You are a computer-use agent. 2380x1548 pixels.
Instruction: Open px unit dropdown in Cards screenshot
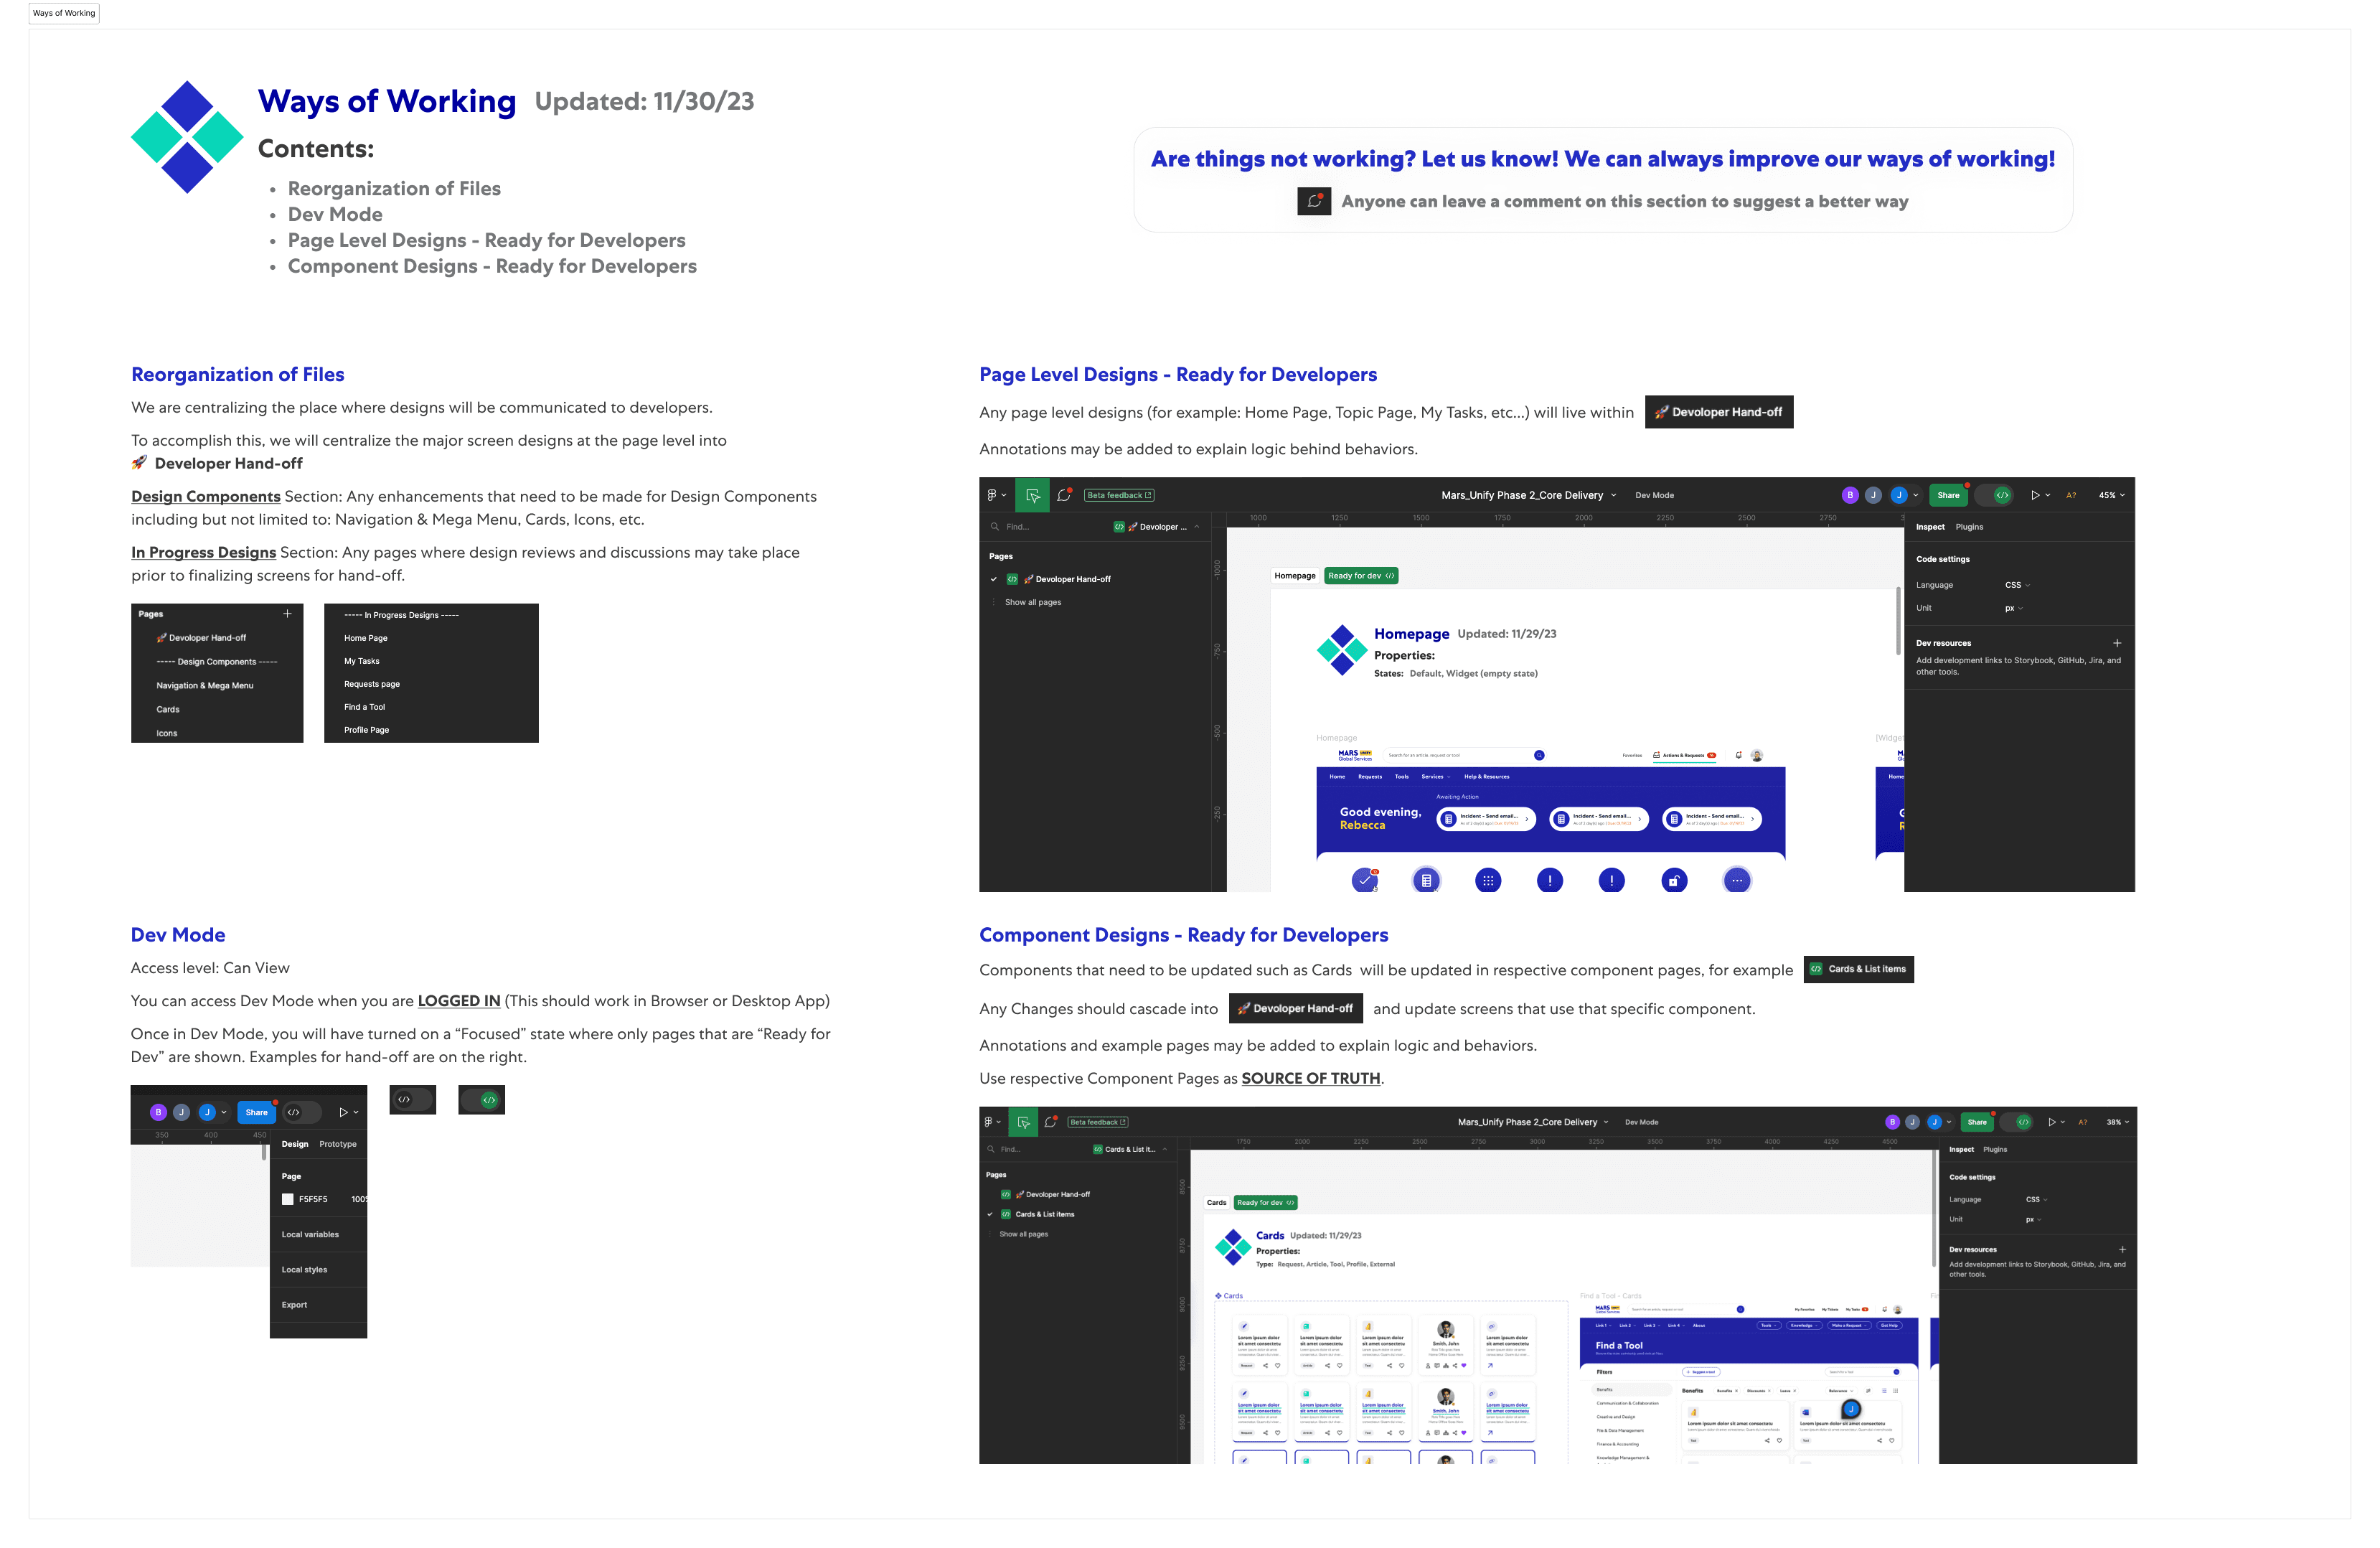[x=2033, y=1219]
